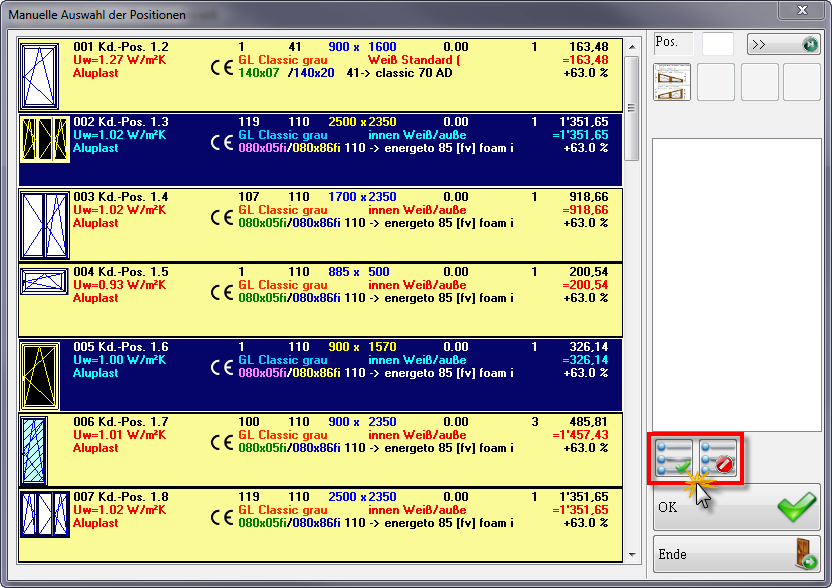Image resolution: width=832 pixels, height=588 pixels.
Task: Open window thumbnail of position 004
Action: click(45, 281)
